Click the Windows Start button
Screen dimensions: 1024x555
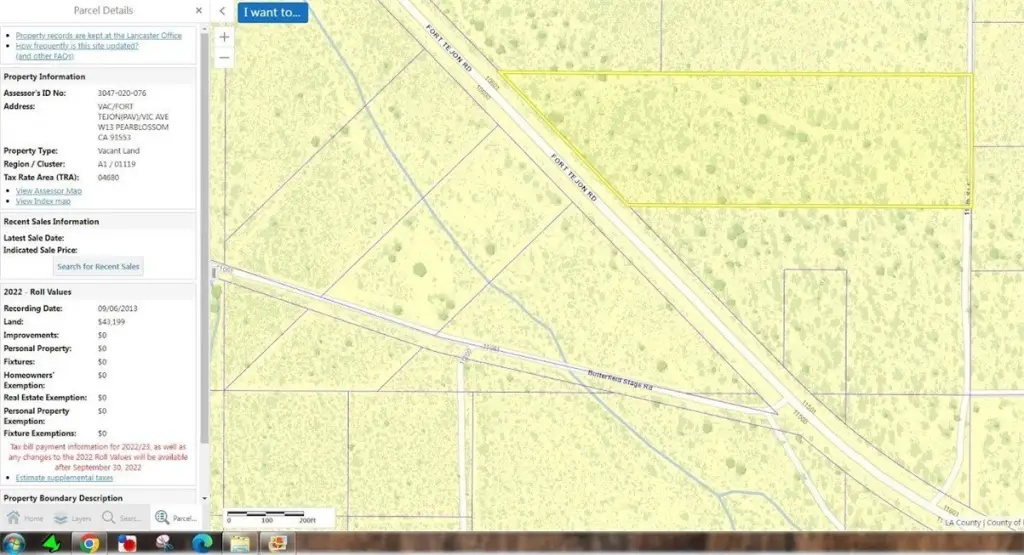point(16,544)
